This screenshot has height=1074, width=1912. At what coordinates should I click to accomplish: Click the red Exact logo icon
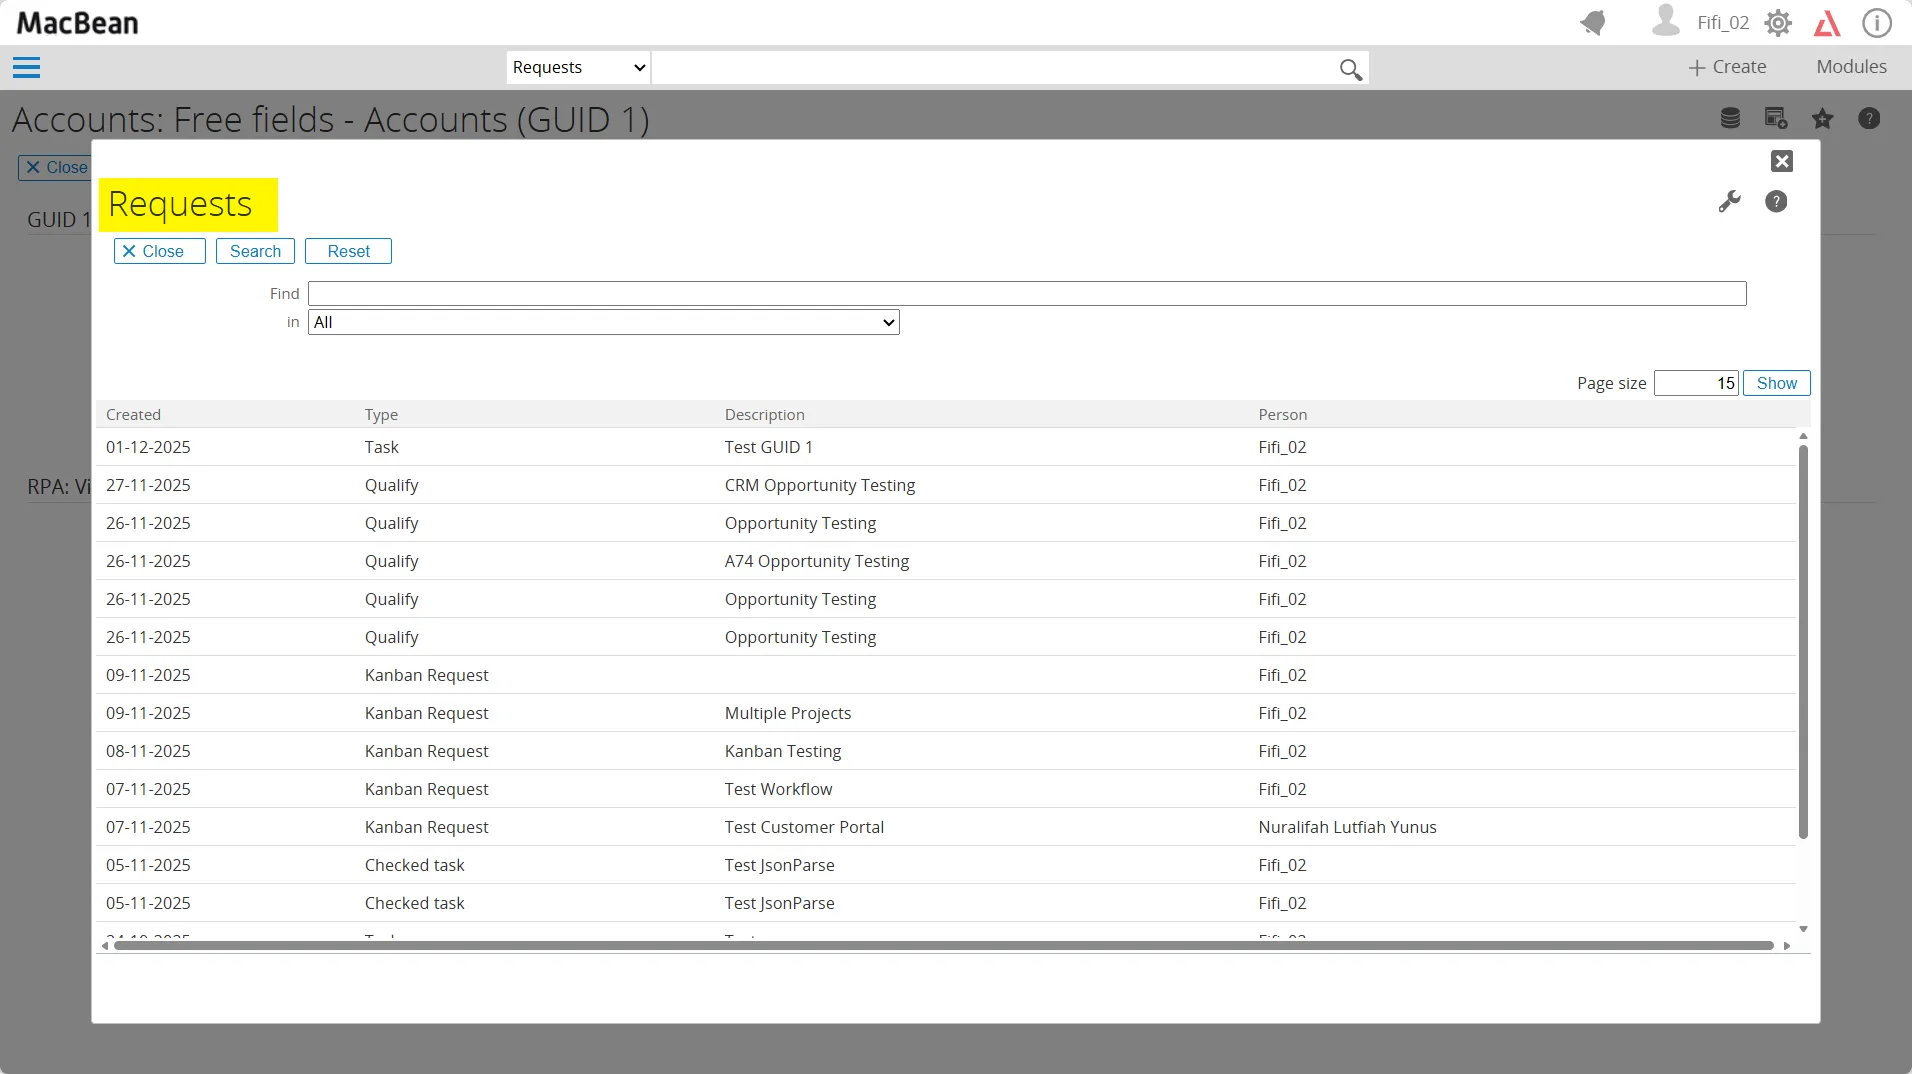[x=1827, y=23]
